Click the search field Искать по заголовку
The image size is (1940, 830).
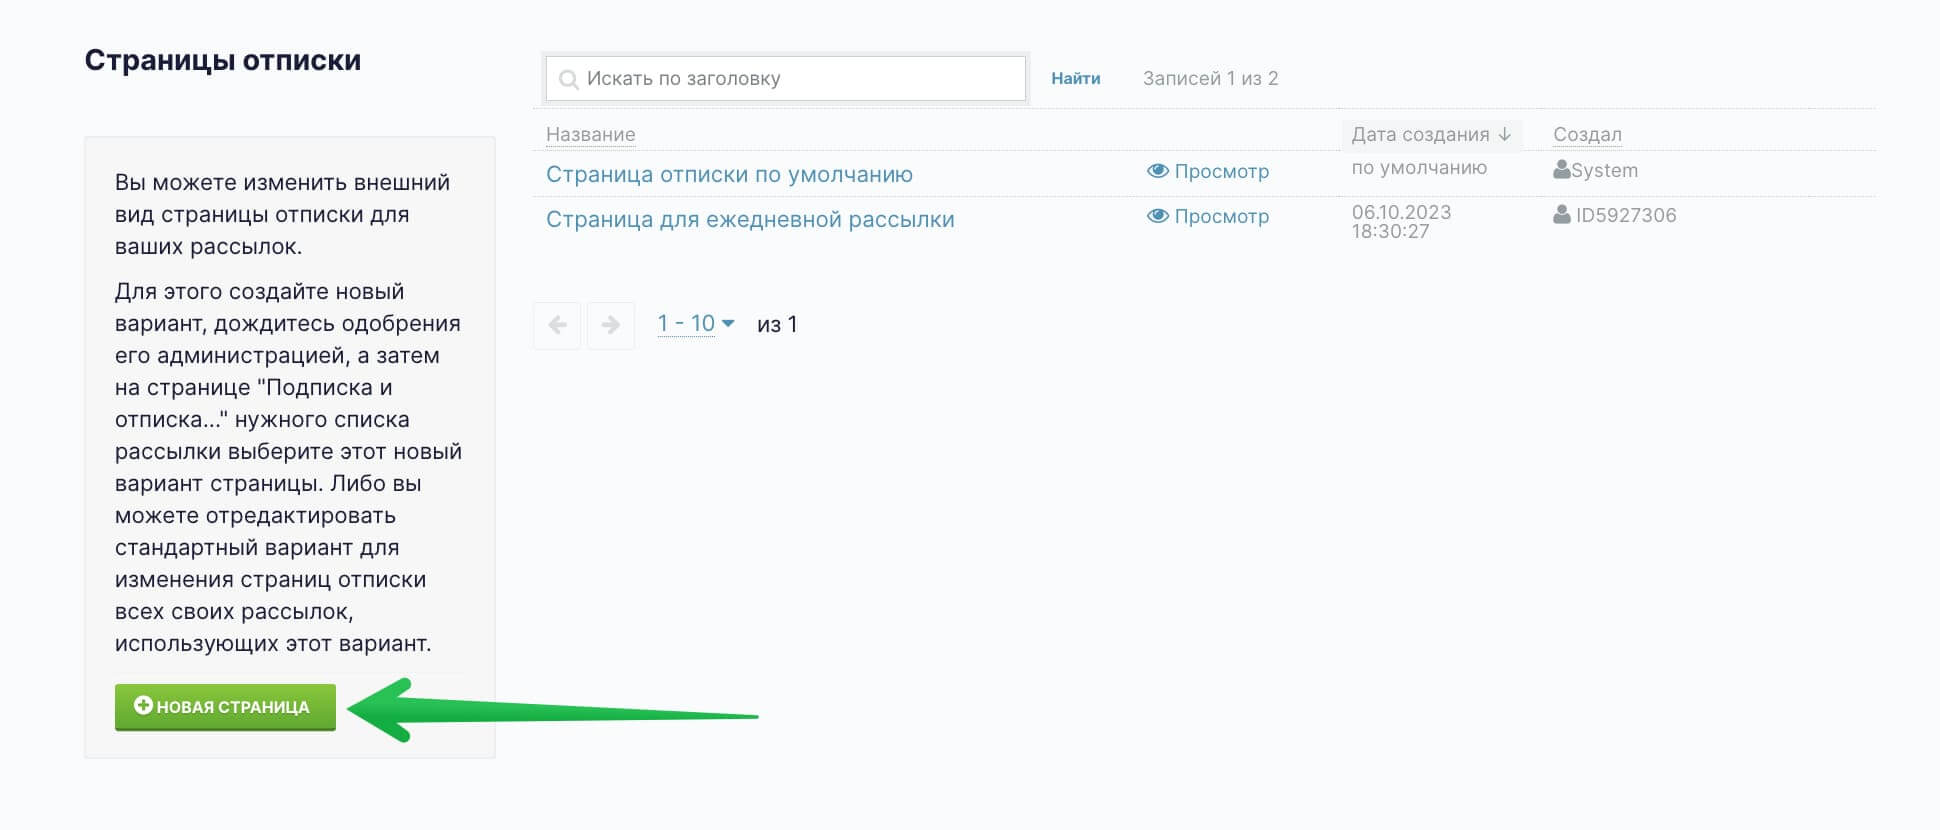(786, 78)
